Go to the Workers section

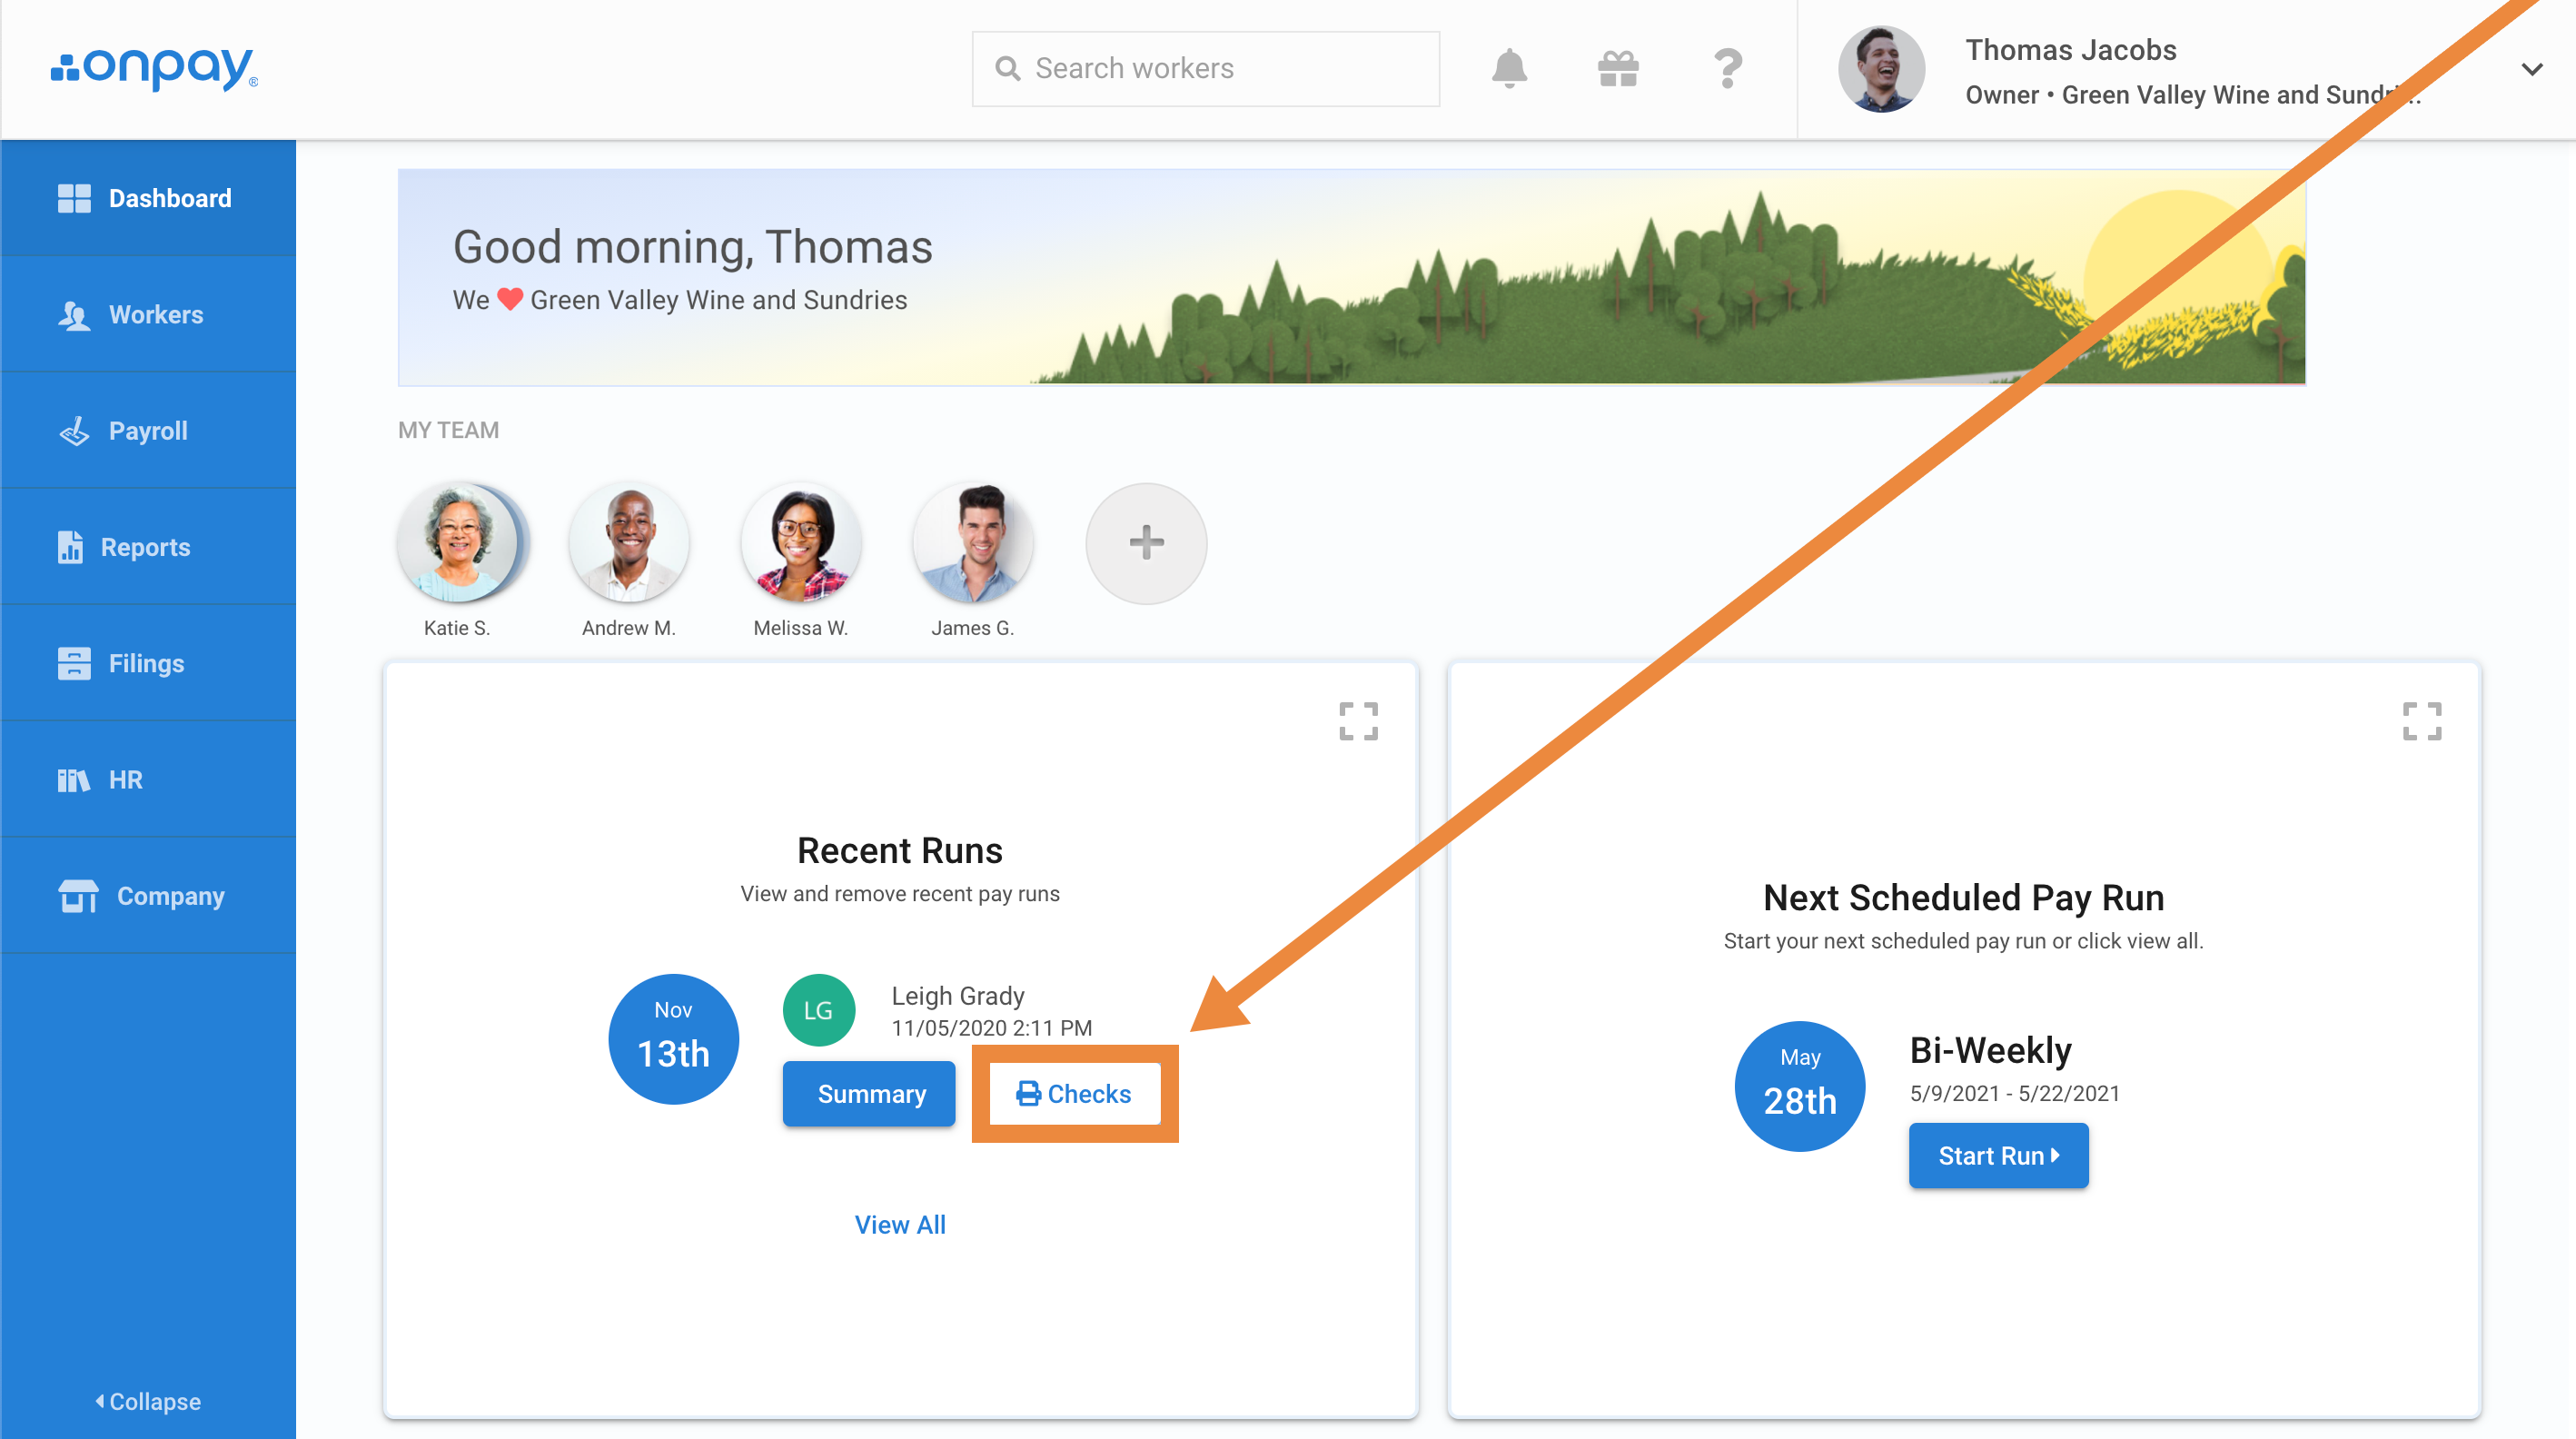point(148,315)
